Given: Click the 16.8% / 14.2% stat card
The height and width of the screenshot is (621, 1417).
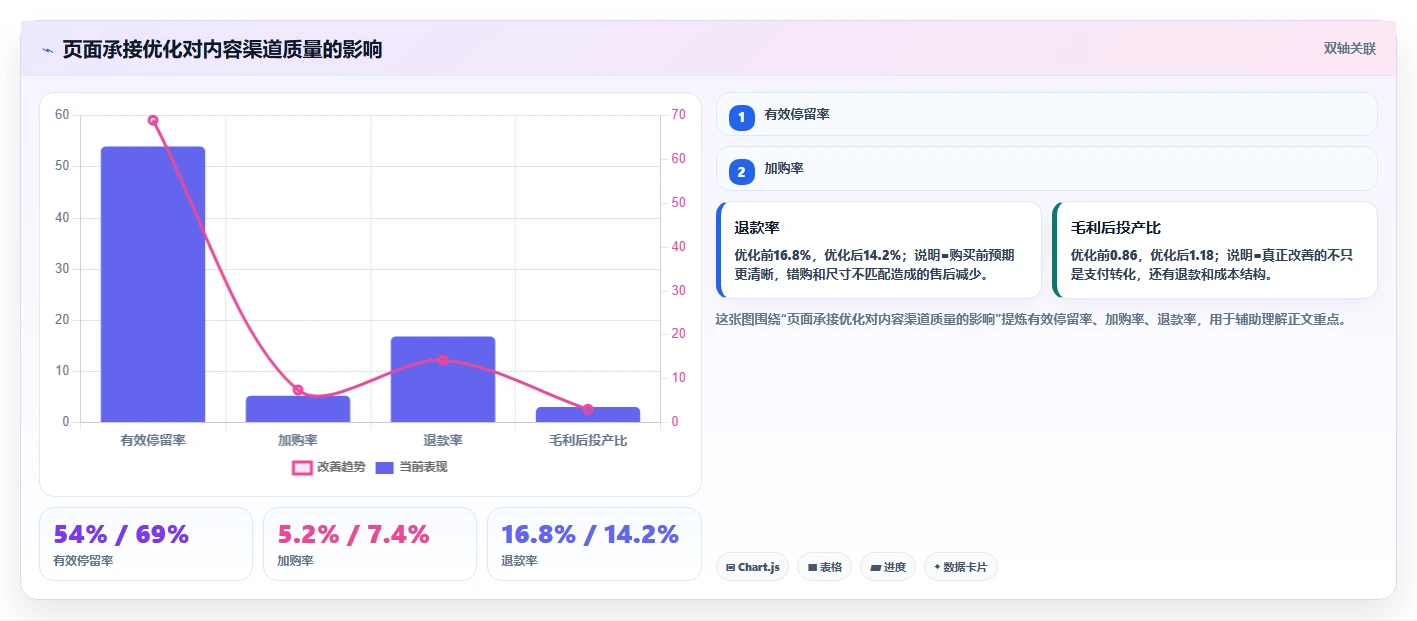Looking at the screenshot, I should (x=594, y=544).
